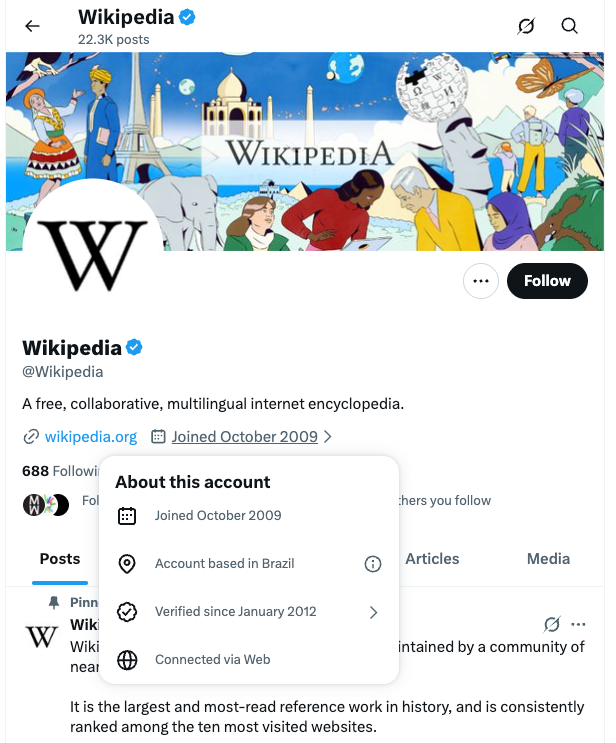
Task: Follow the Wikipedia account
Action: tap(547, 281)
